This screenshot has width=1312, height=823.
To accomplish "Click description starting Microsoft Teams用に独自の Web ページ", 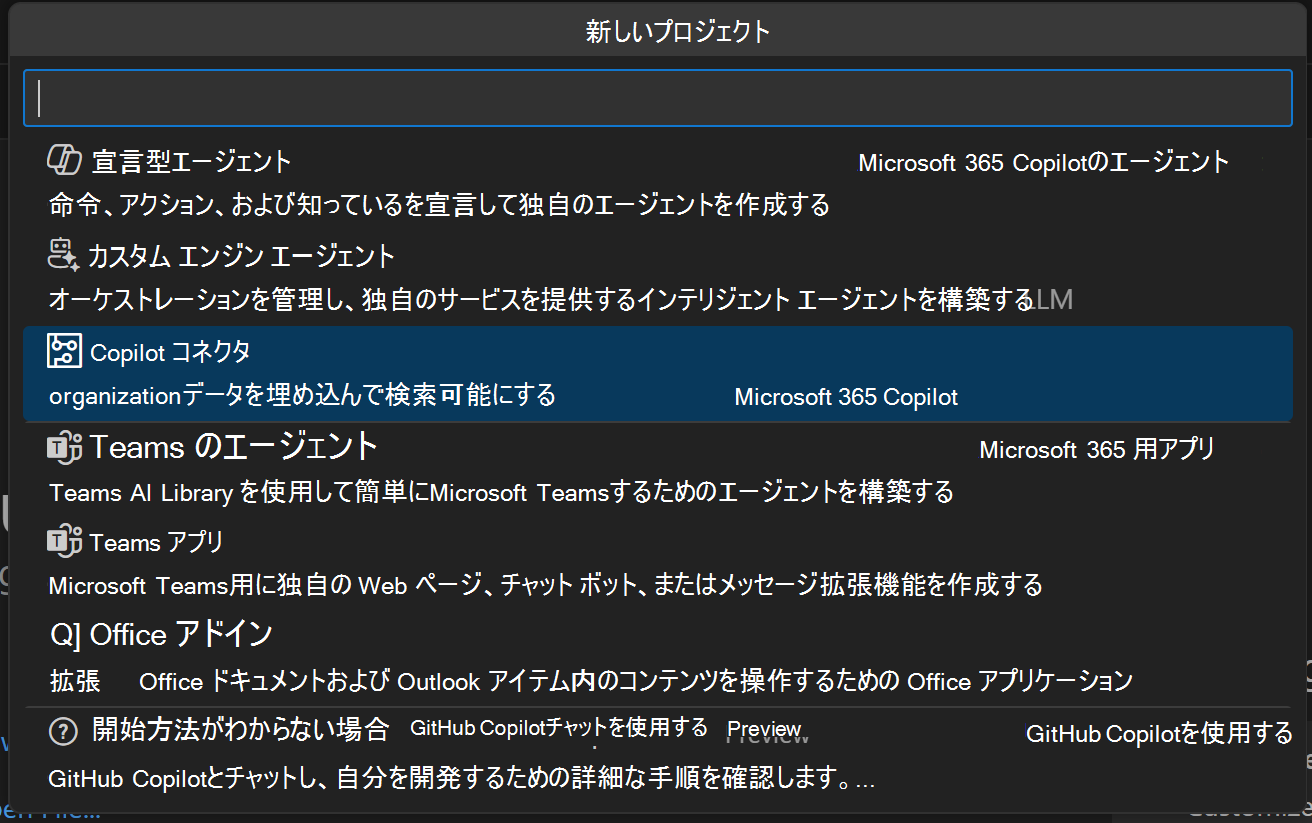I will pyautogui.click(x=546, y=585).
